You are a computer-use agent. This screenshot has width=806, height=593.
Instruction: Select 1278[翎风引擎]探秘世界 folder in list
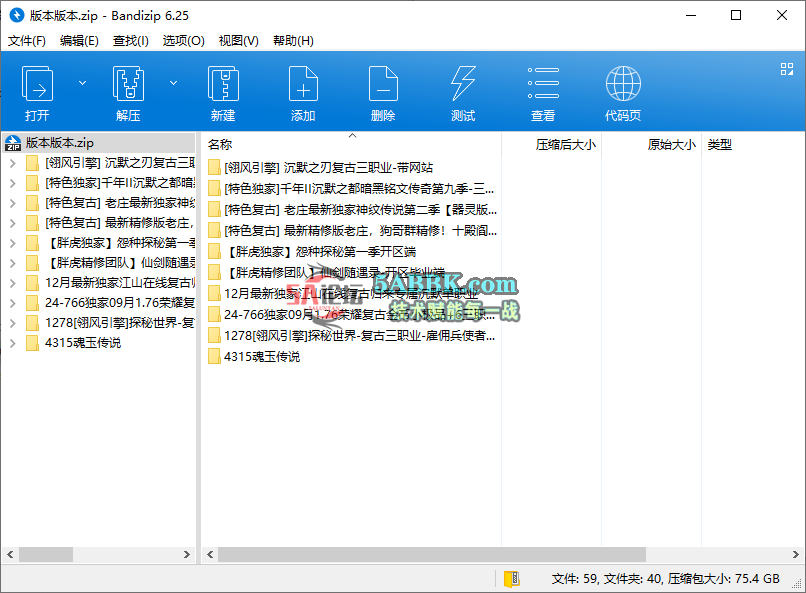coord(359,336)
